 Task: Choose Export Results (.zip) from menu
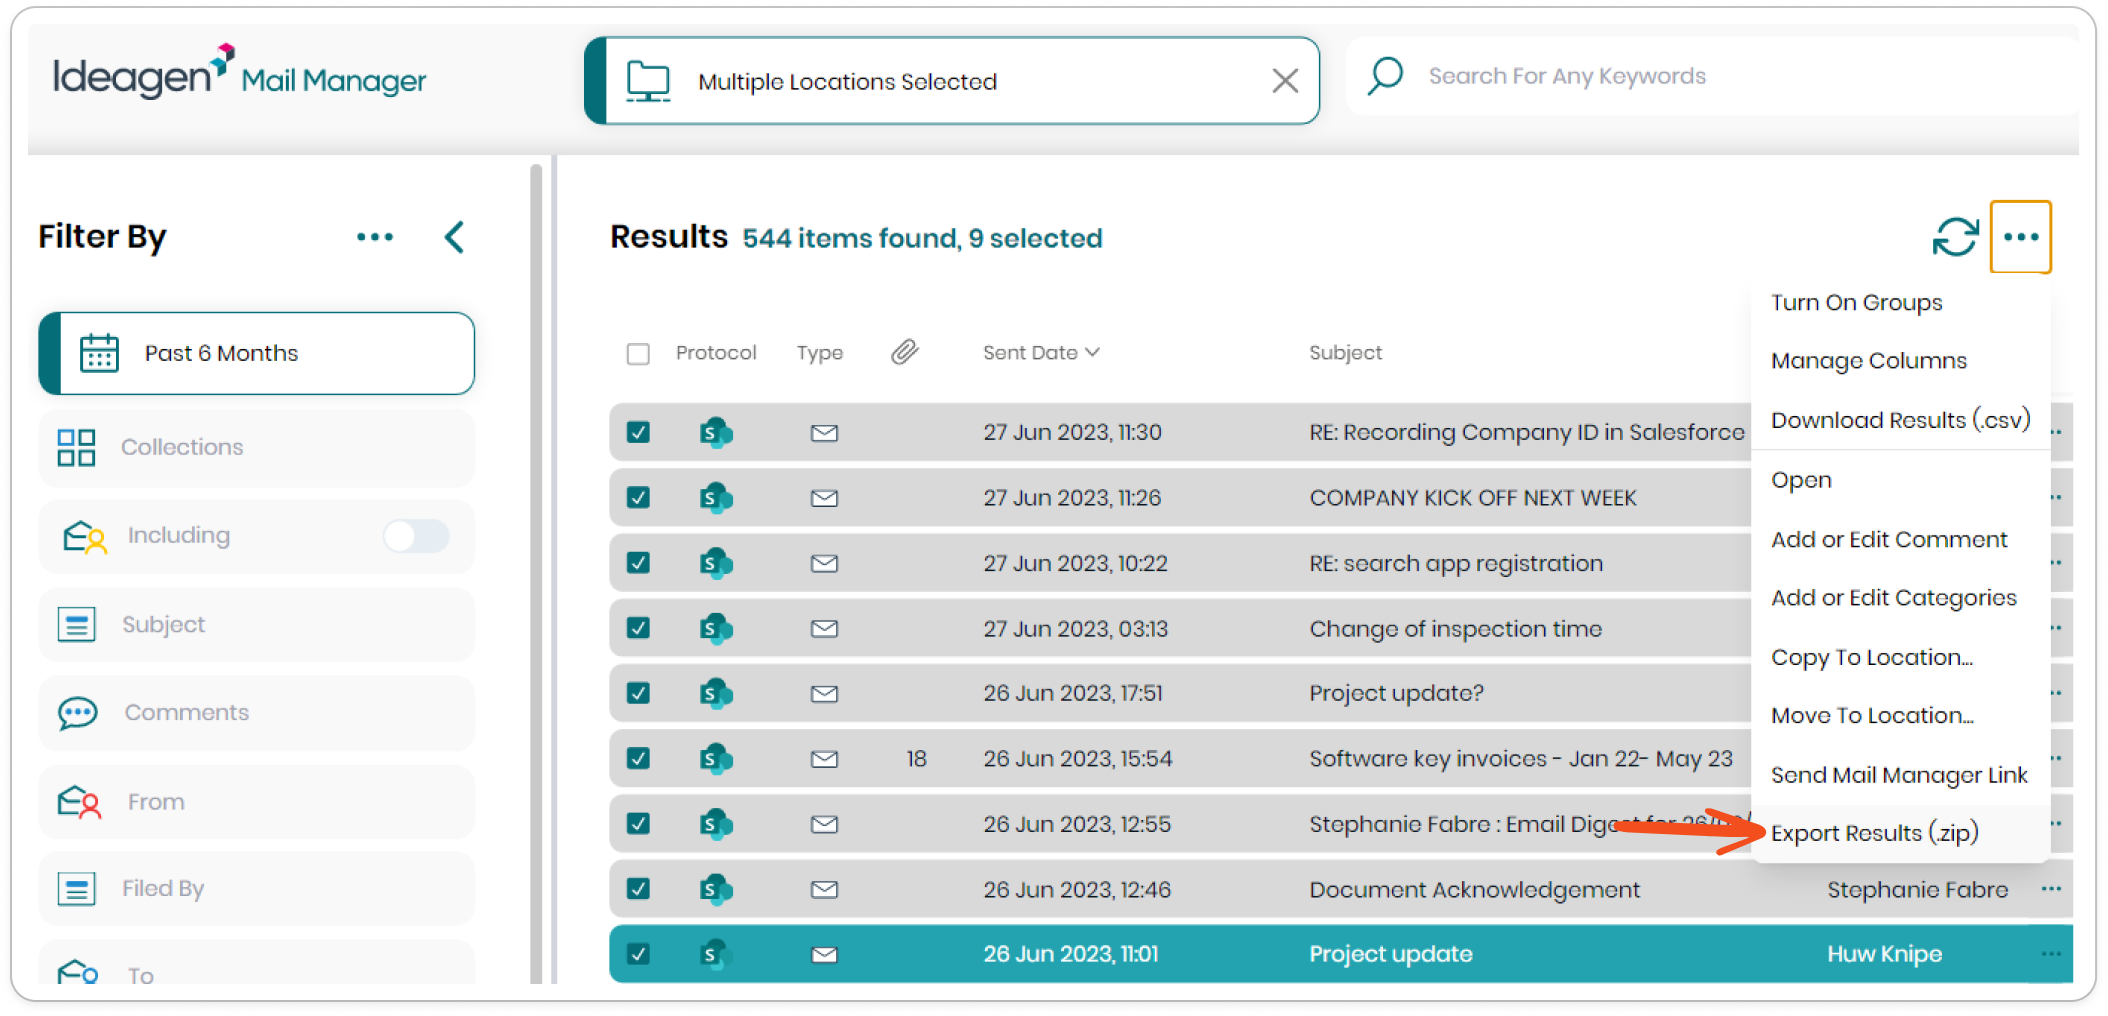(1874, 833)
